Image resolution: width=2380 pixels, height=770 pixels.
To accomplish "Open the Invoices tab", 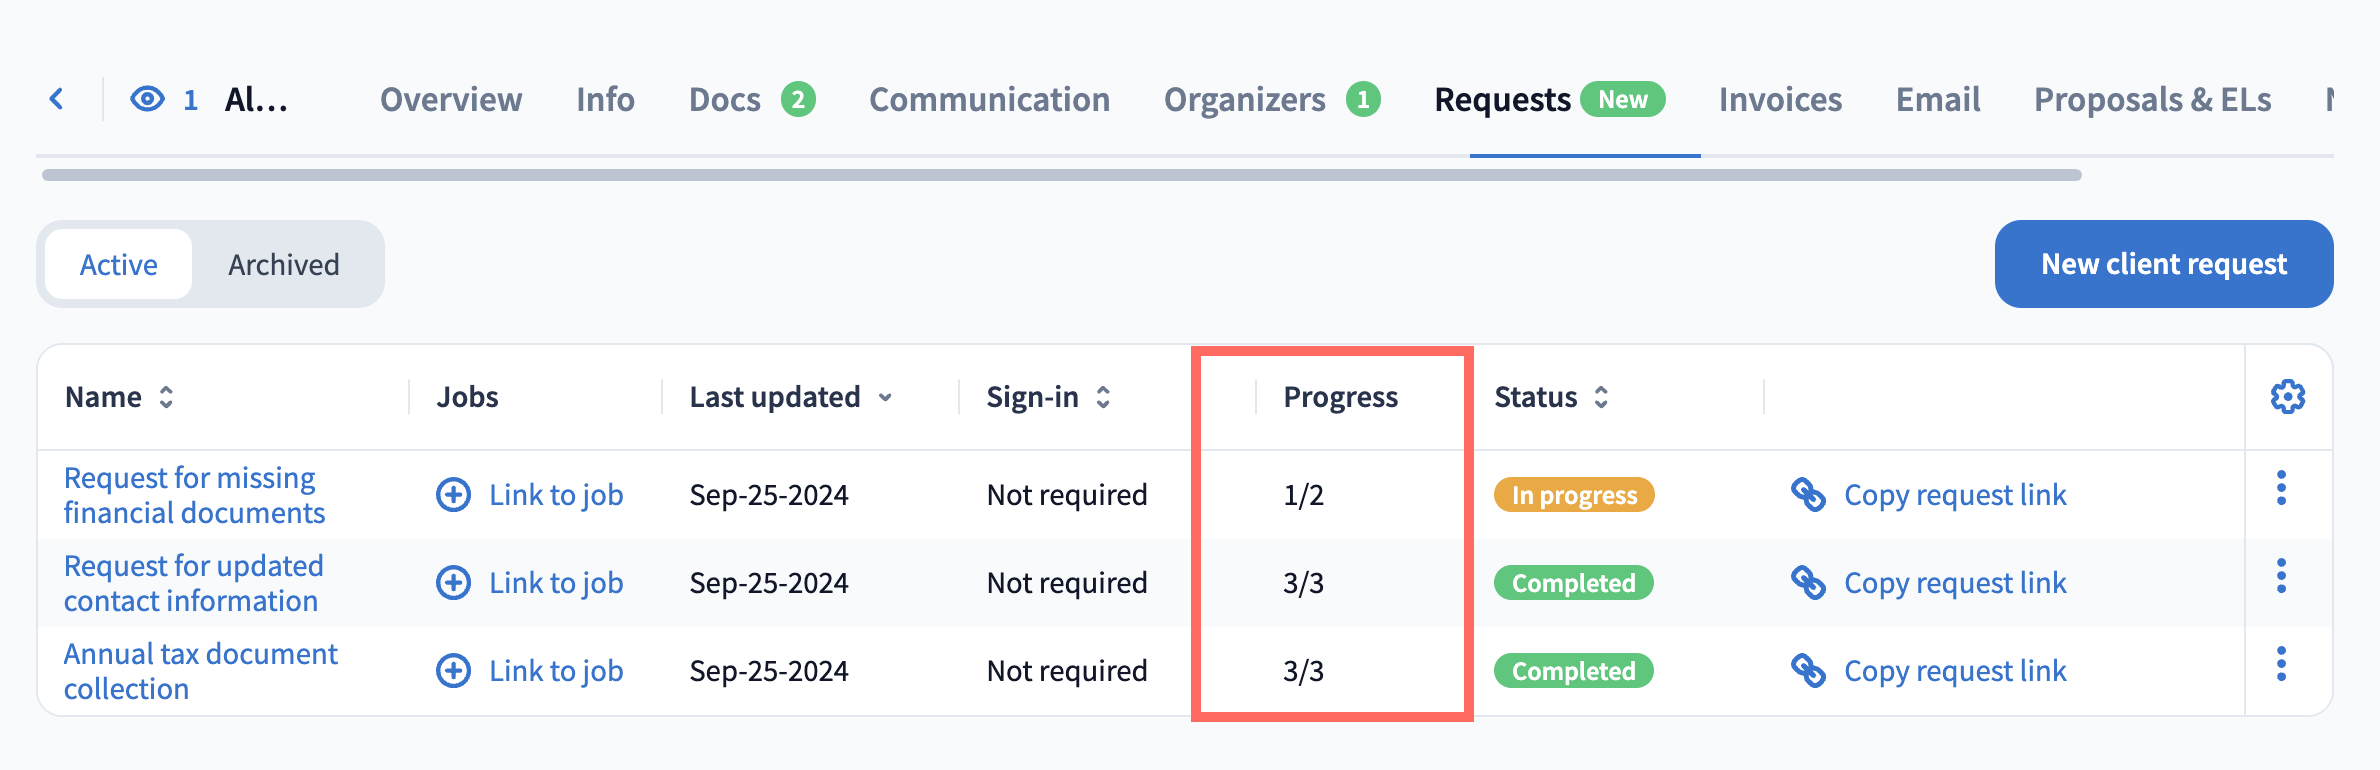I will (x=1780, y=100).
